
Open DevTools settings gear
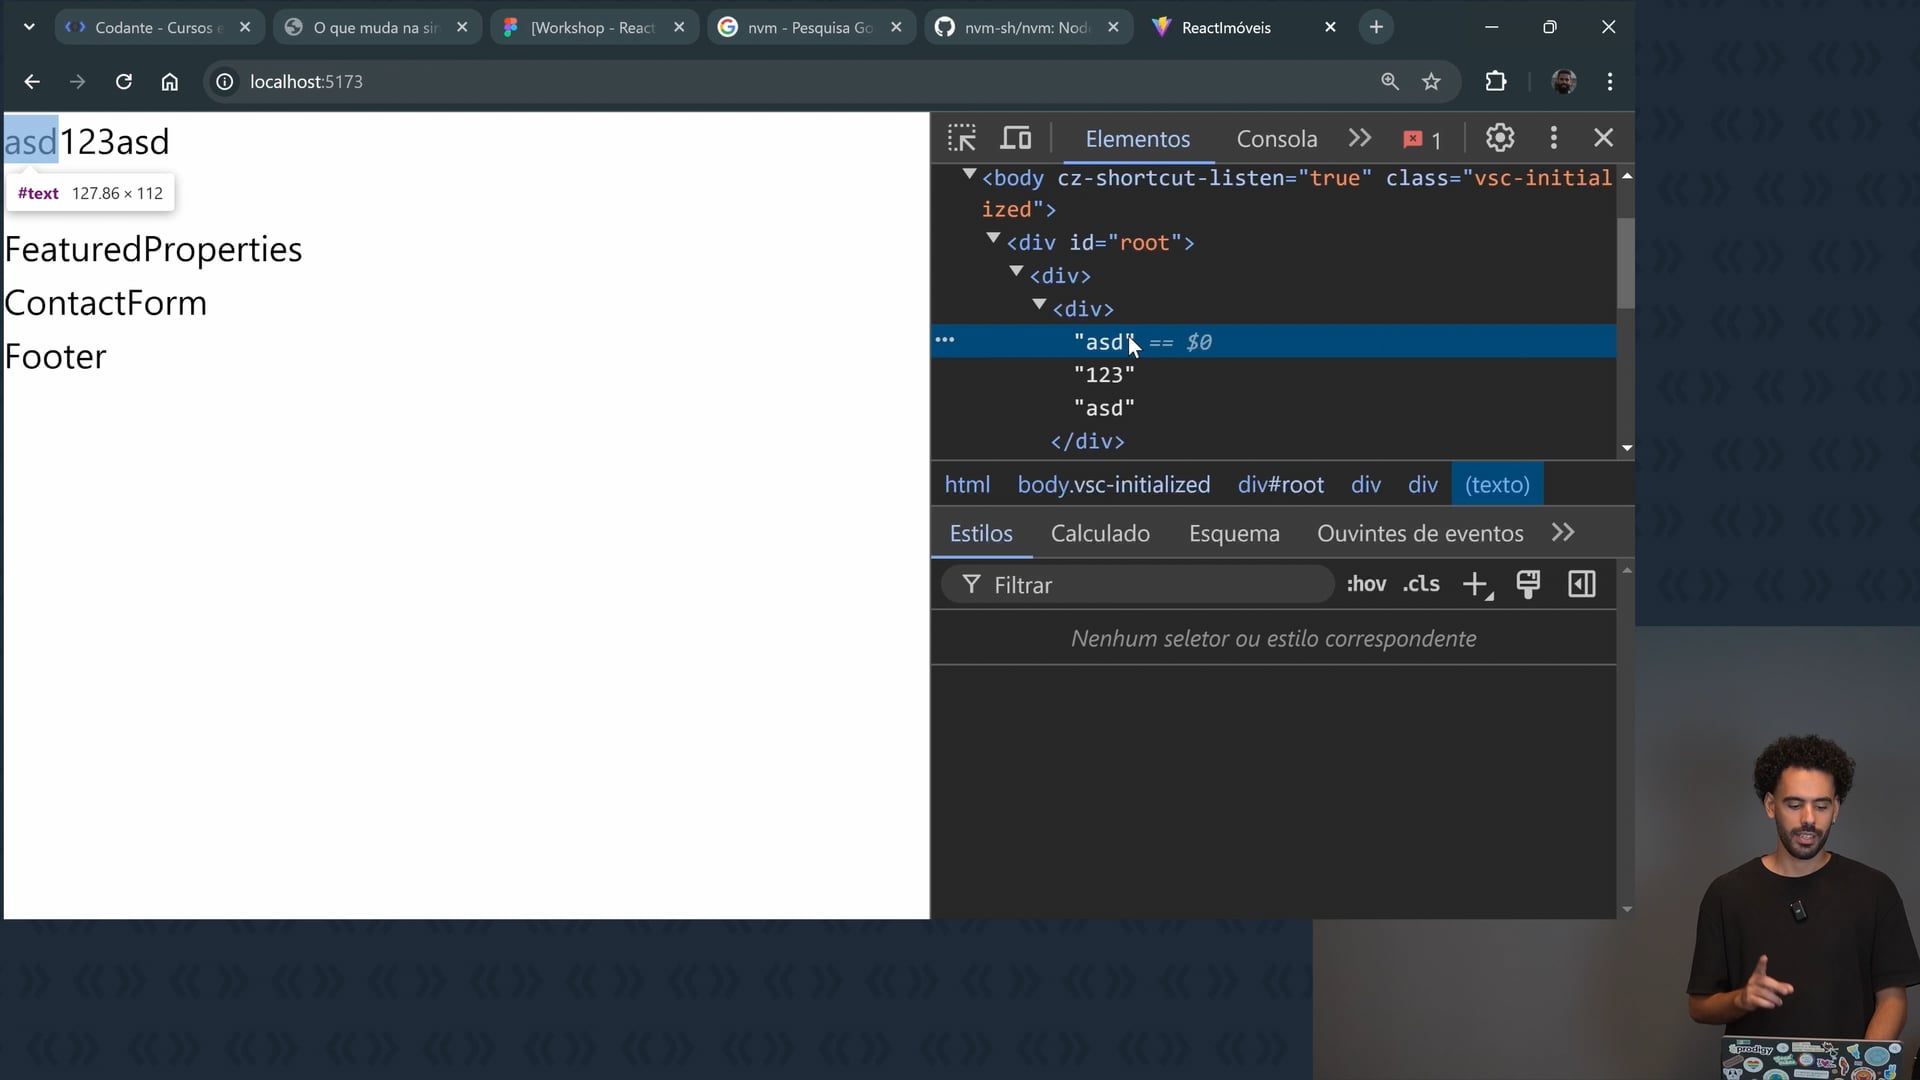1499,138
